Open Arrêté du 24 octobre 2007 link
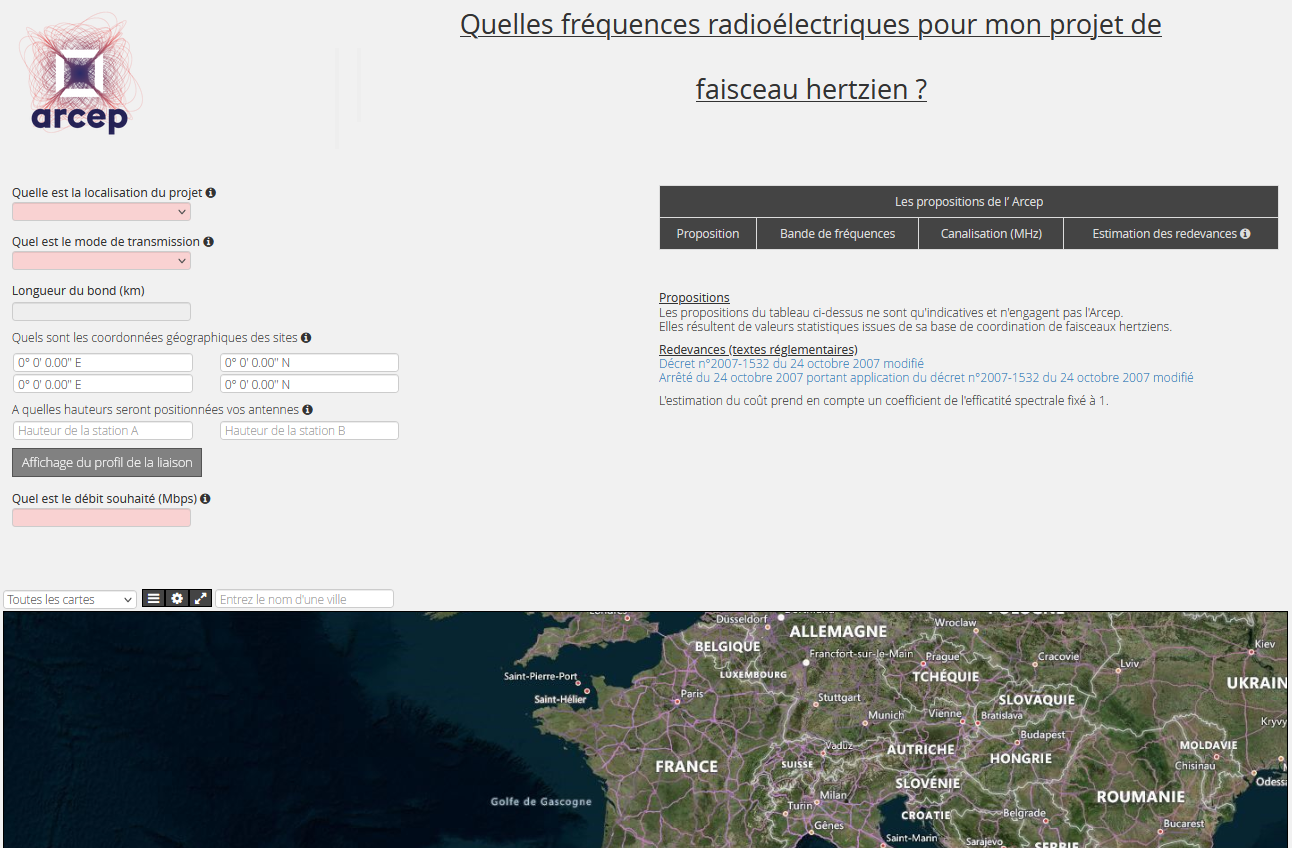1292x848 pixels. pos(925,378)
